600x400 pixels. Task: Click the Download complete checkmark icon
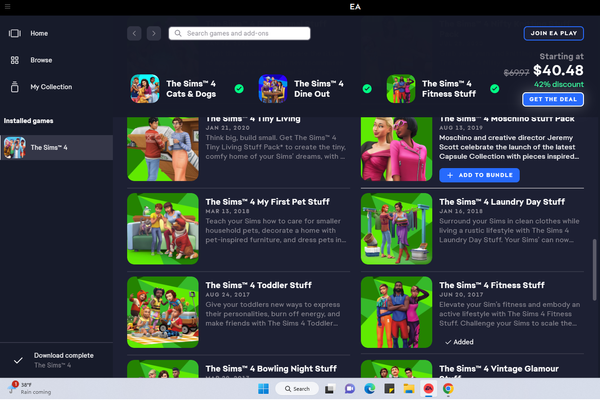pyautogui.click(x=18, y=360)
